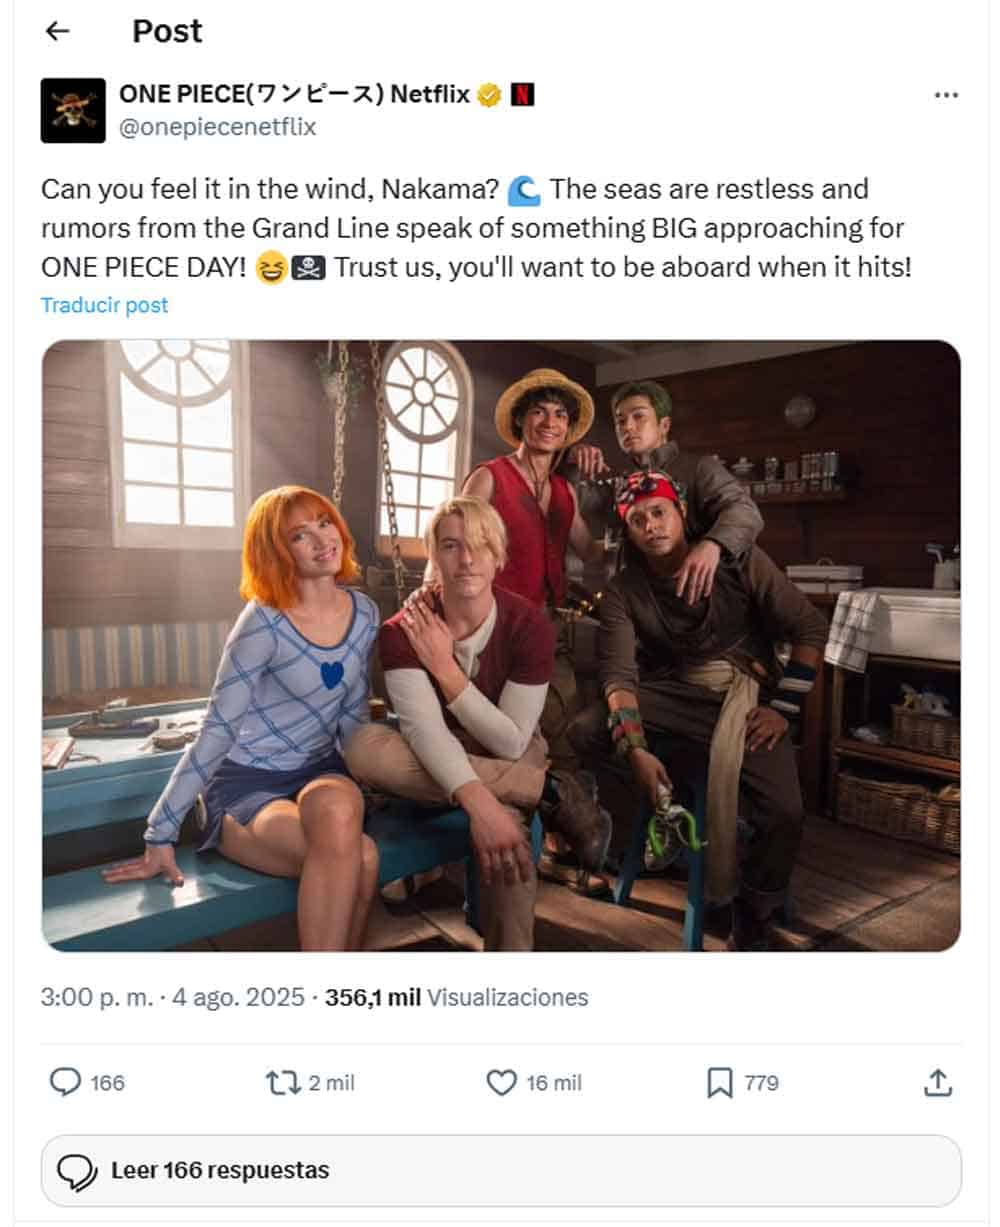This screenshot has width=1000, height=1227.
Task: Click the chat bubbles icon in replies button
Action: tap(78, 1171)
